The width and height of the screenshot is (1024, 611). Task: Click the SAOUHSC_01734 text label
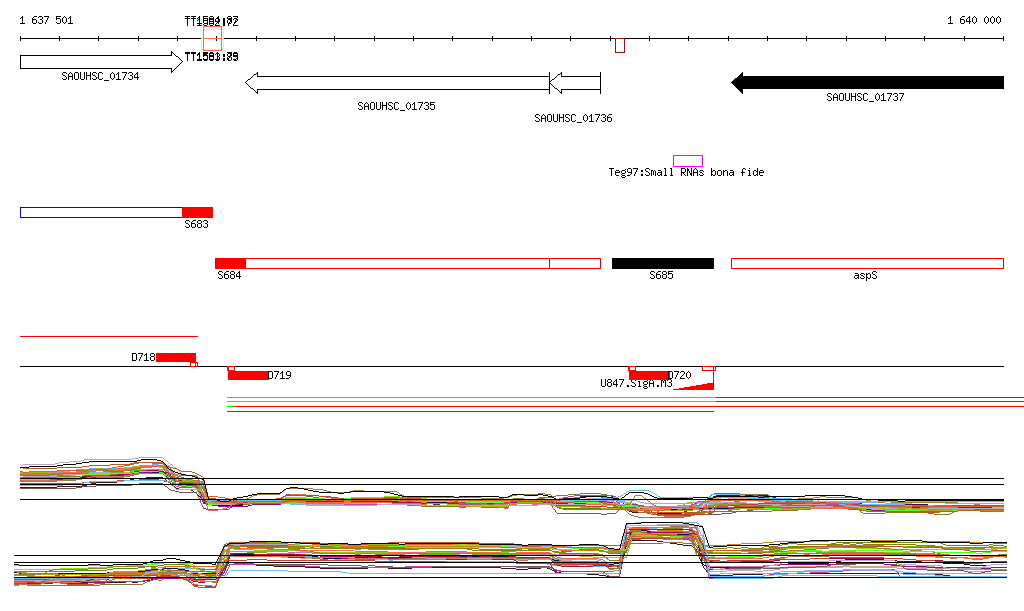point(100,76)
